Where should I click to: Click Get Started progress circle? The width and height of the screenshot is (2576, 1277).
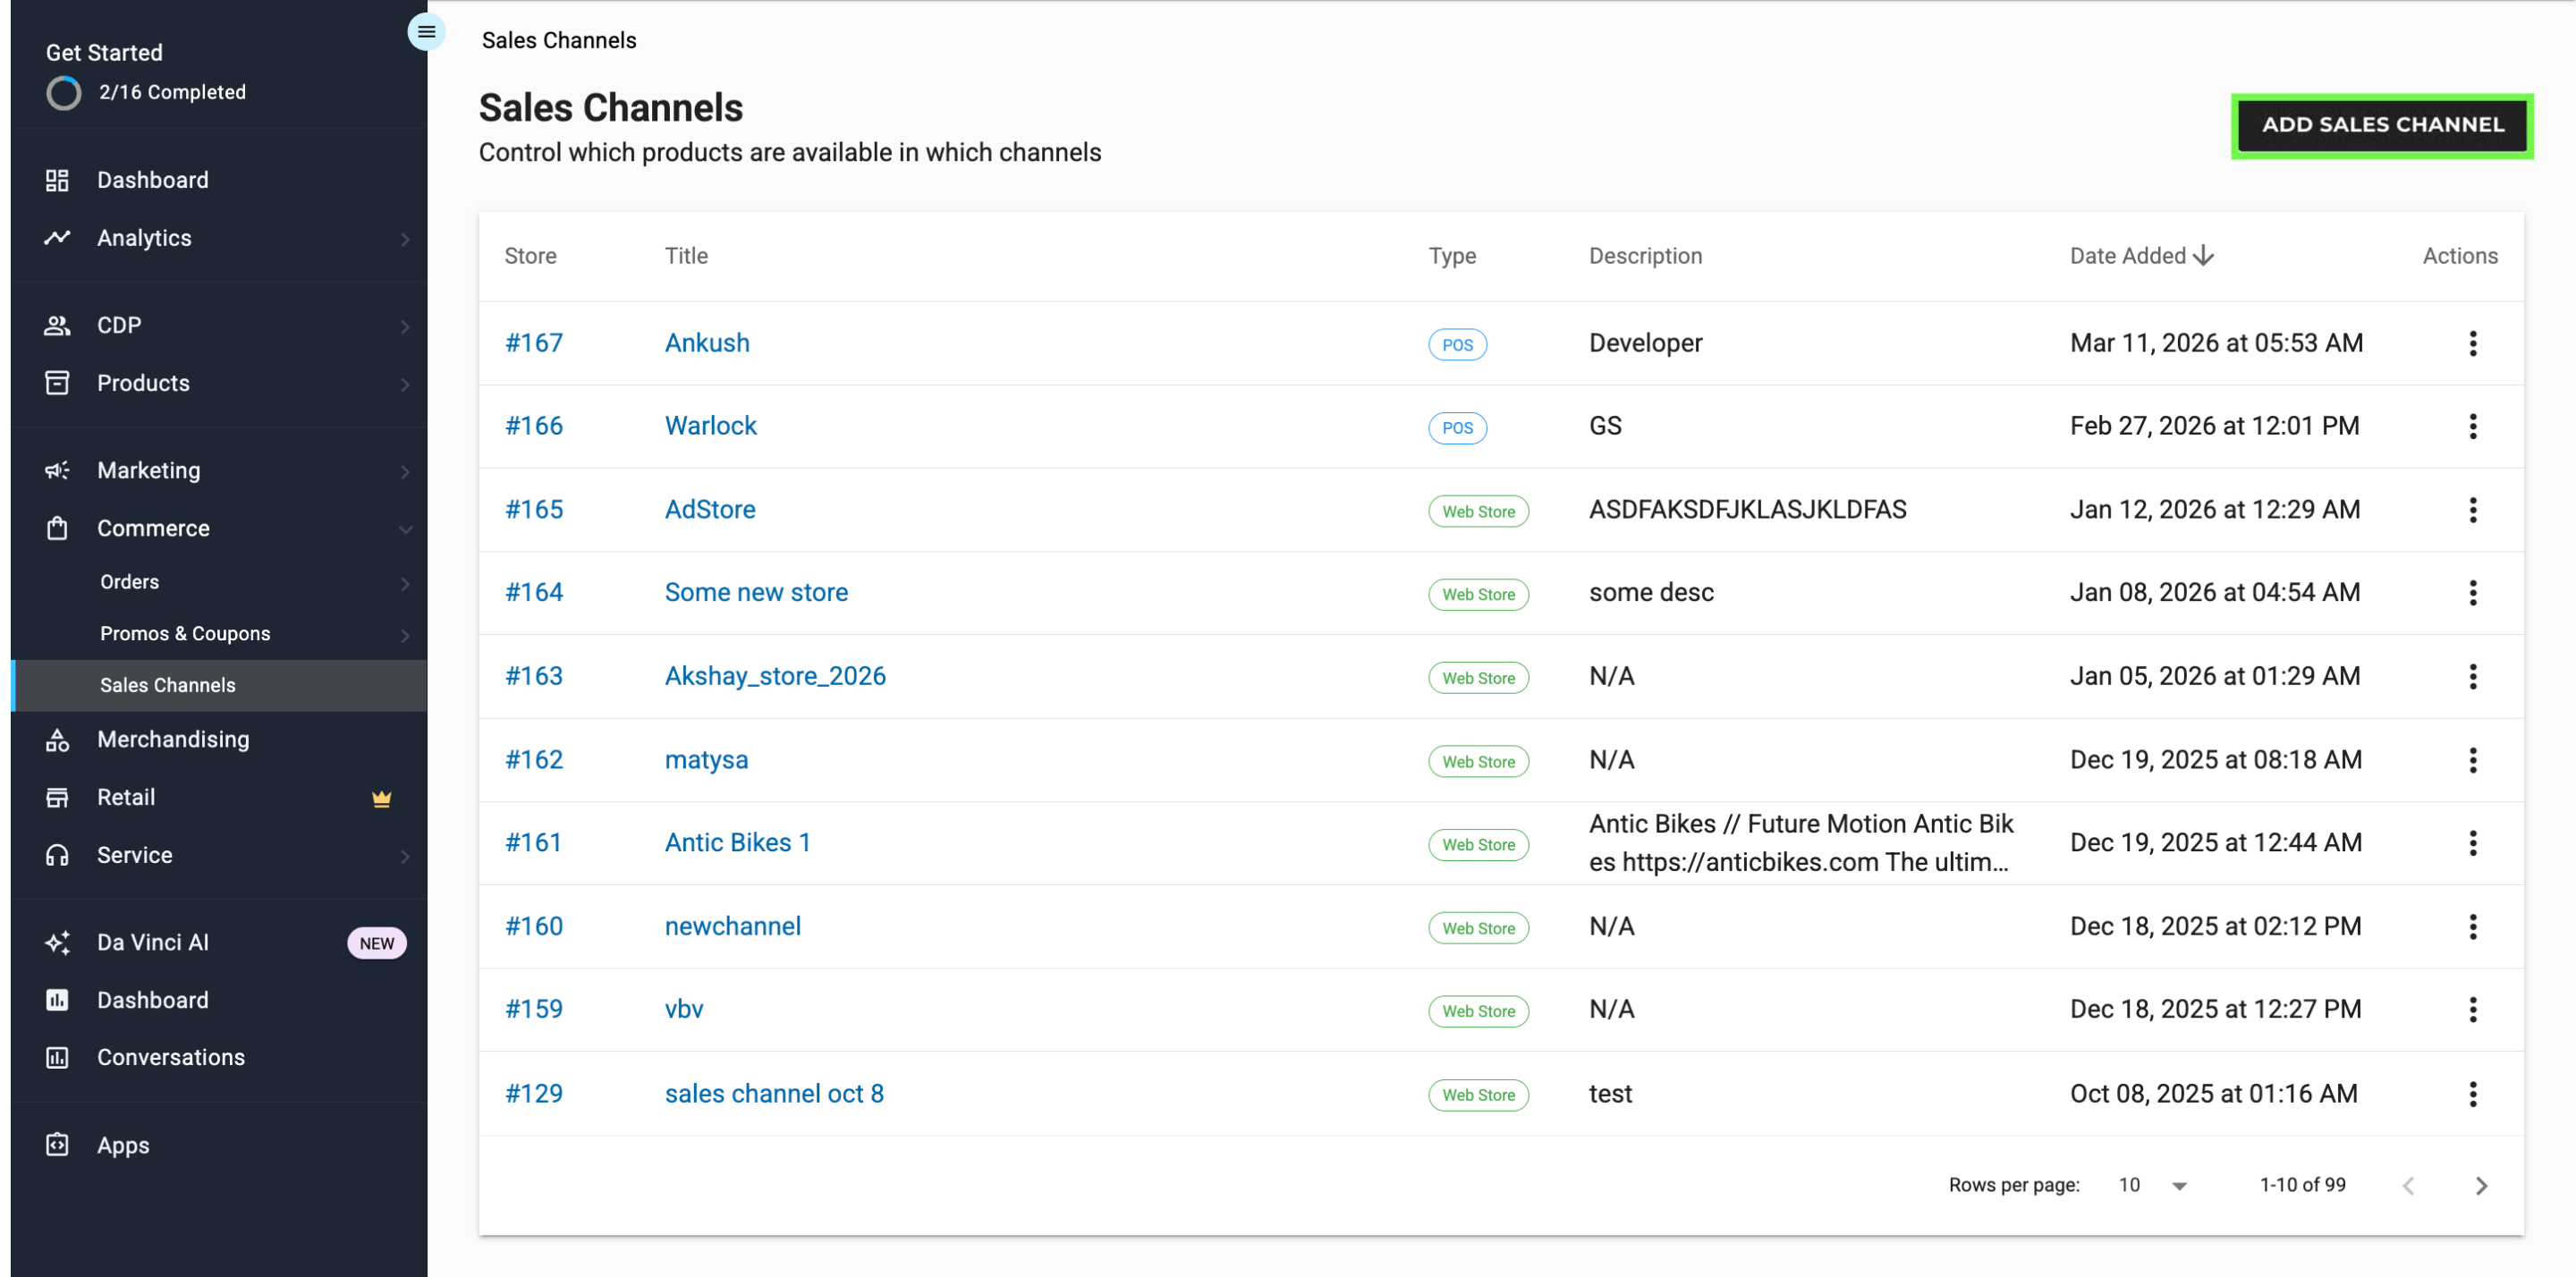64,93
